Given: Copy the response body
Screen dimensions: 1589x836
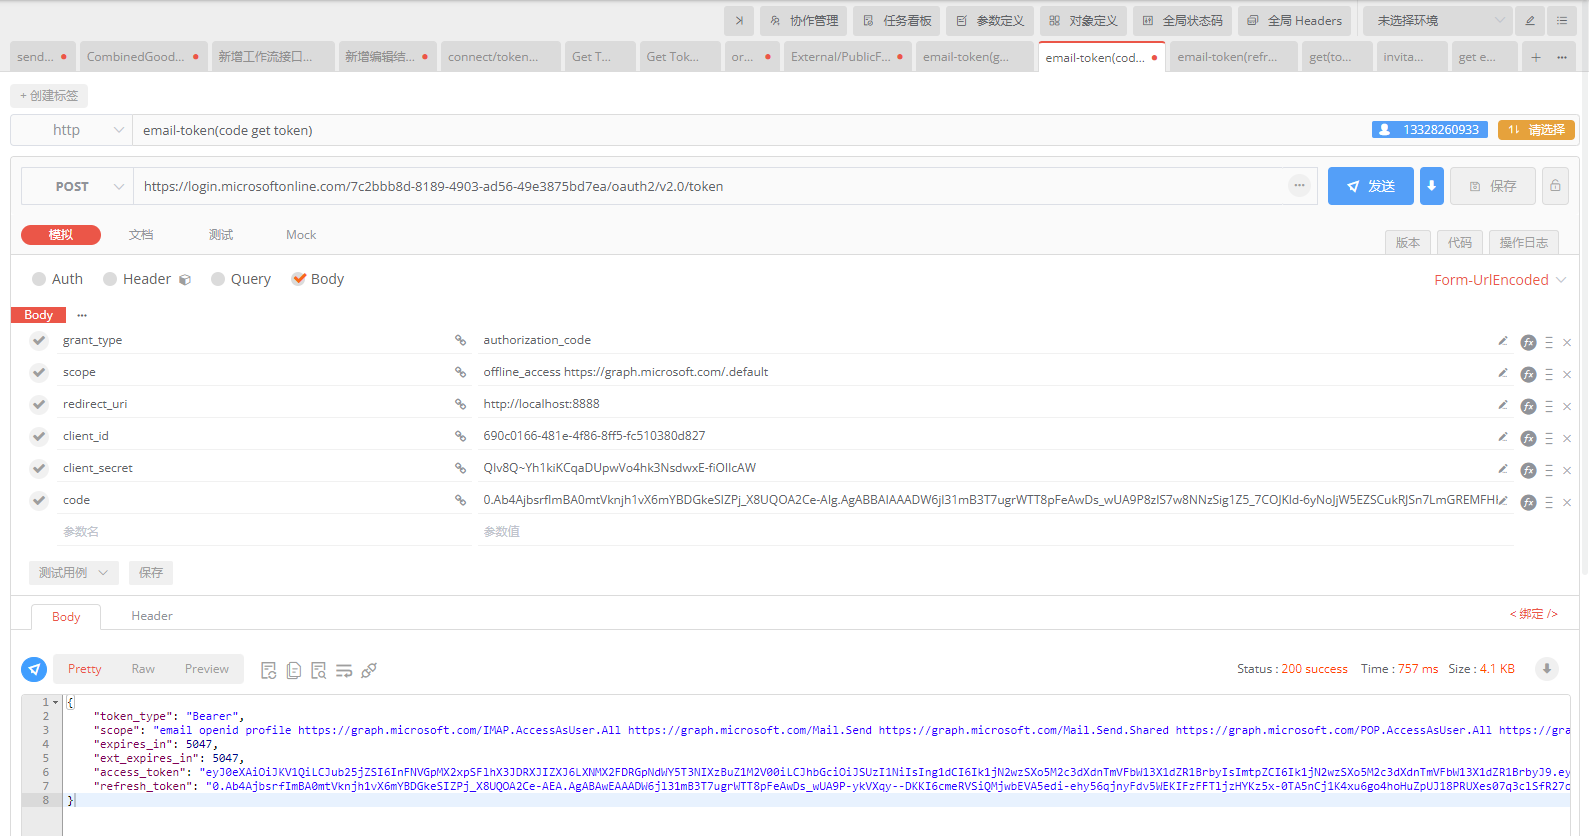Looking at the screenshot, I should tap(293, 670).
